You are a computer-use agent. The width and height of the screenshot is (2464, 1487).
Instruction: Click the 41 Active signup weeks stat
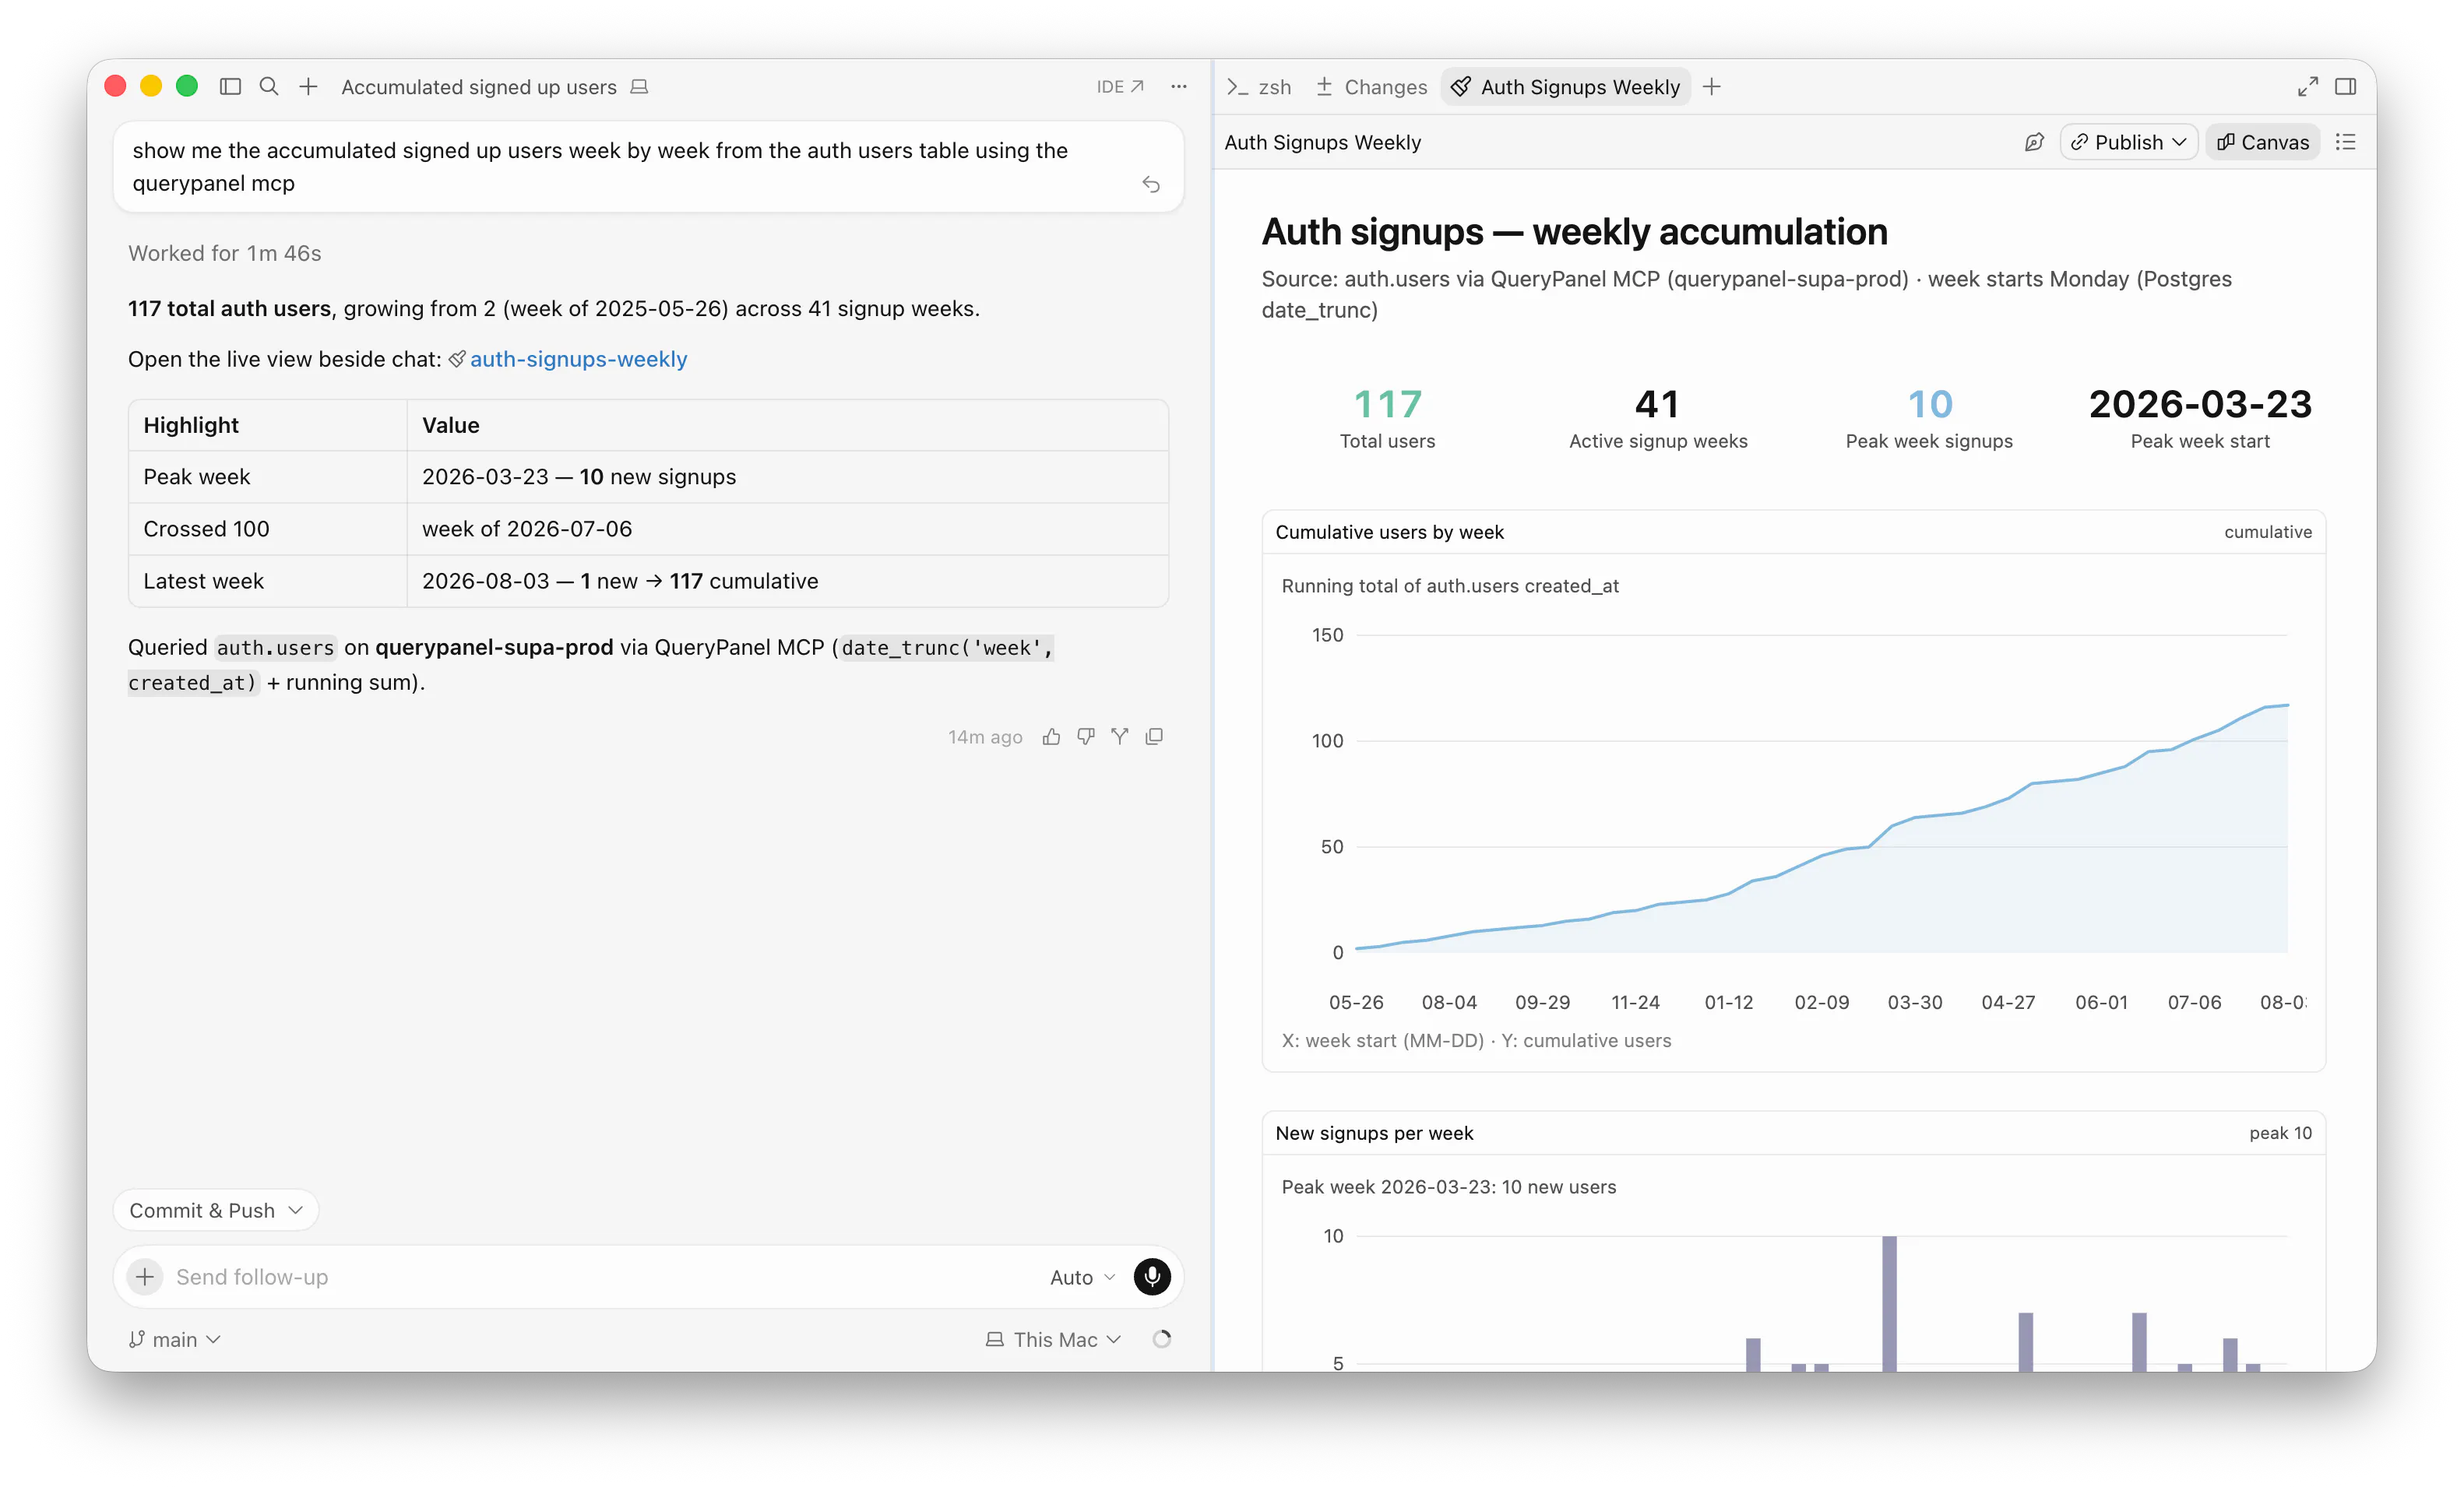[x=1658, y=418]
